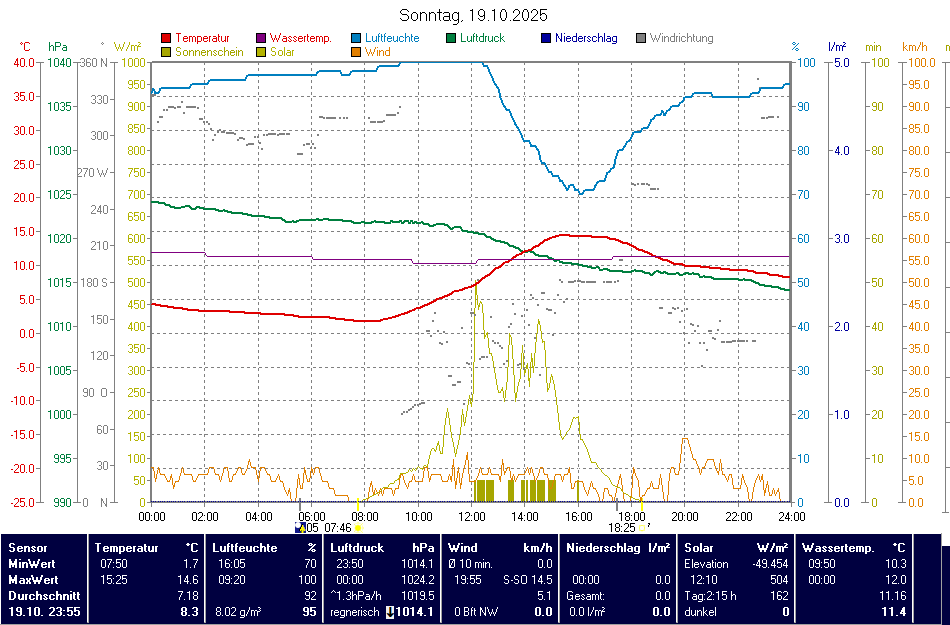
Task: Select the Temperatur column header in table
Action: tap(127, 548)
